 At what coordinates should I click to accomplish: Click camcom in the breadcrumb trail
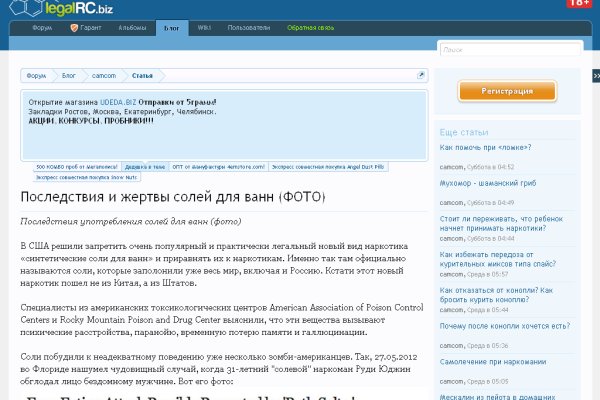[103, 75]
